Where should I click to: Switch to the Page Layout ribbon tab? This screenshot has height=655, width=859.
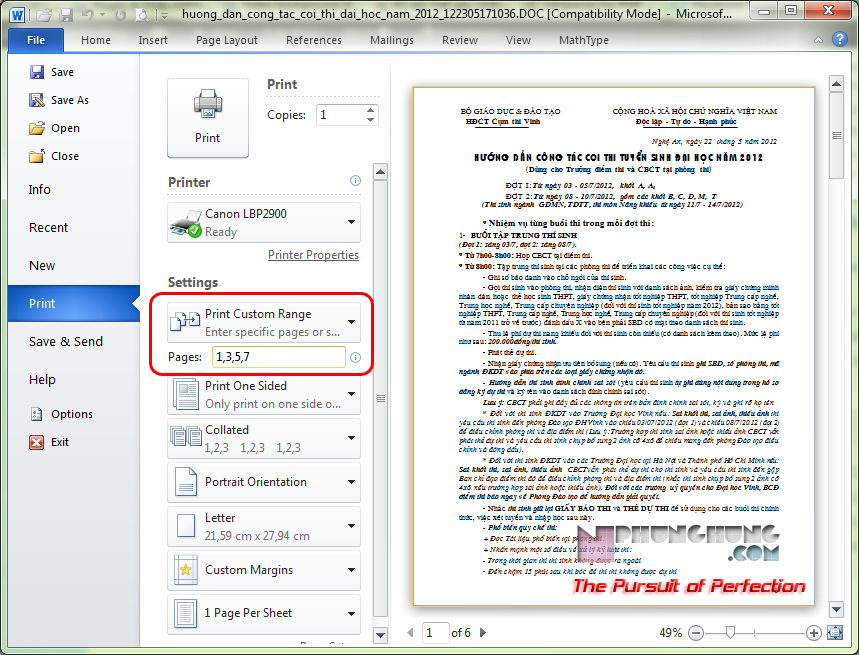pos(227,40)
